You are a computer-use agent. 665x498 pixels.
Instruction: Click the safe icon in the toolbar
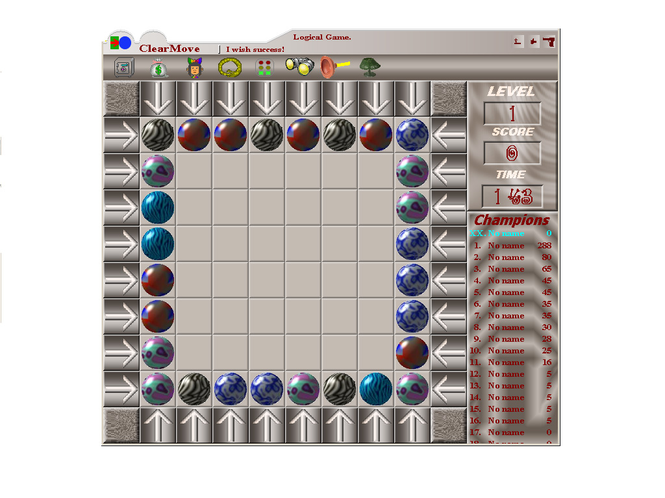pyautogui.click(x=123, y=68)
